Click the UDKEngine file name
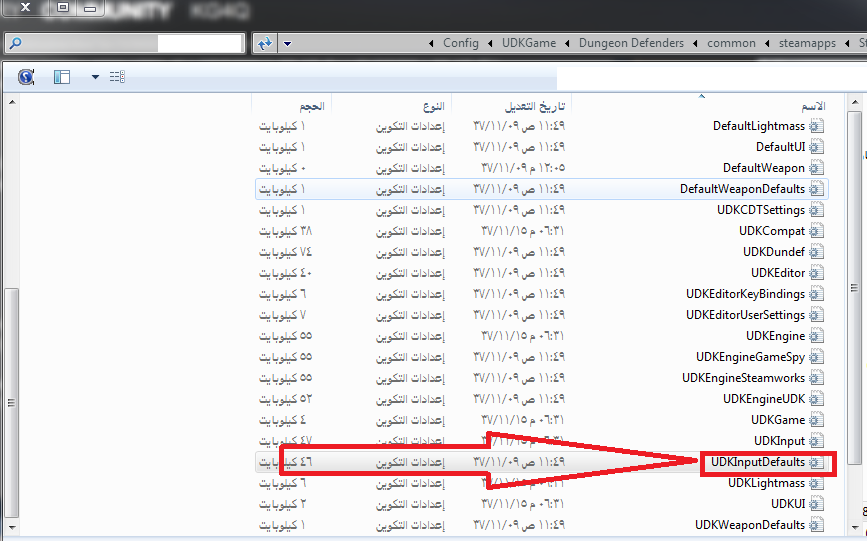This screenshot has height=541, width=867. coord(775,336)
